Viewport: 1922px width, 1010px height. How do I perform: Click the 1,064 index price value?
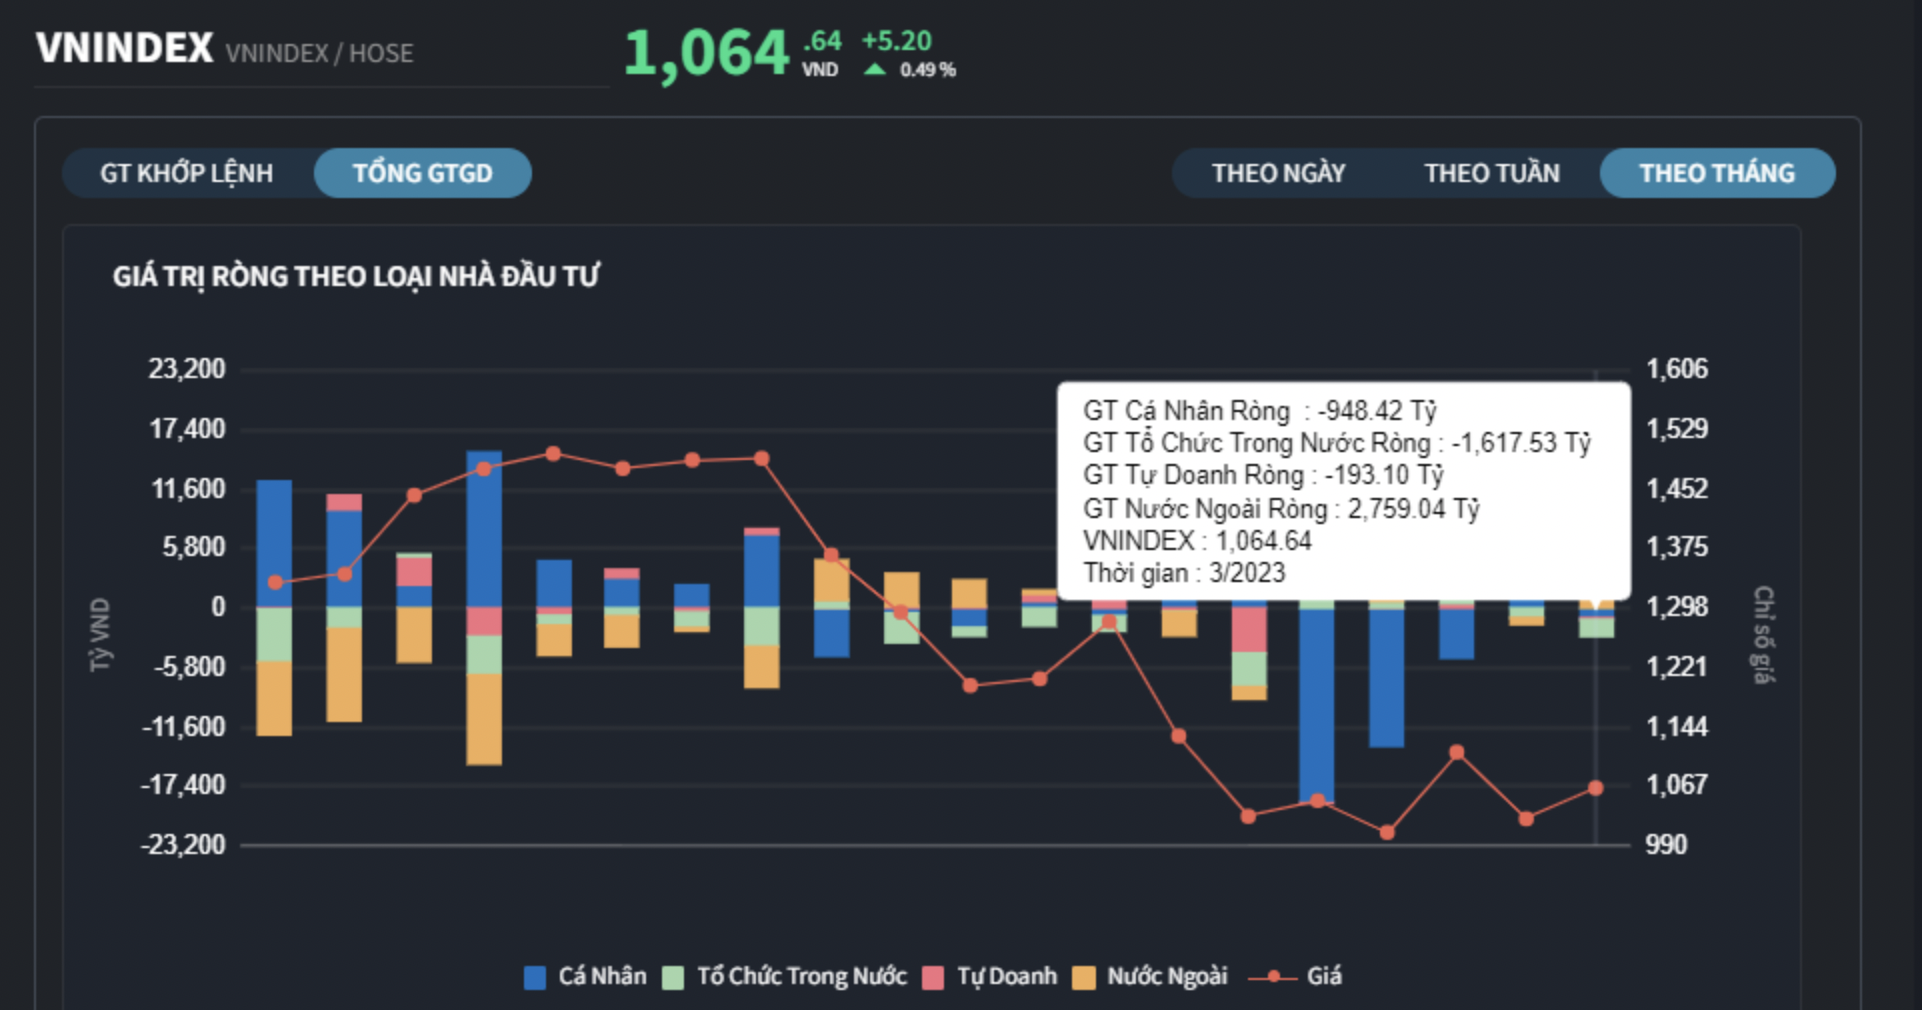707,53
